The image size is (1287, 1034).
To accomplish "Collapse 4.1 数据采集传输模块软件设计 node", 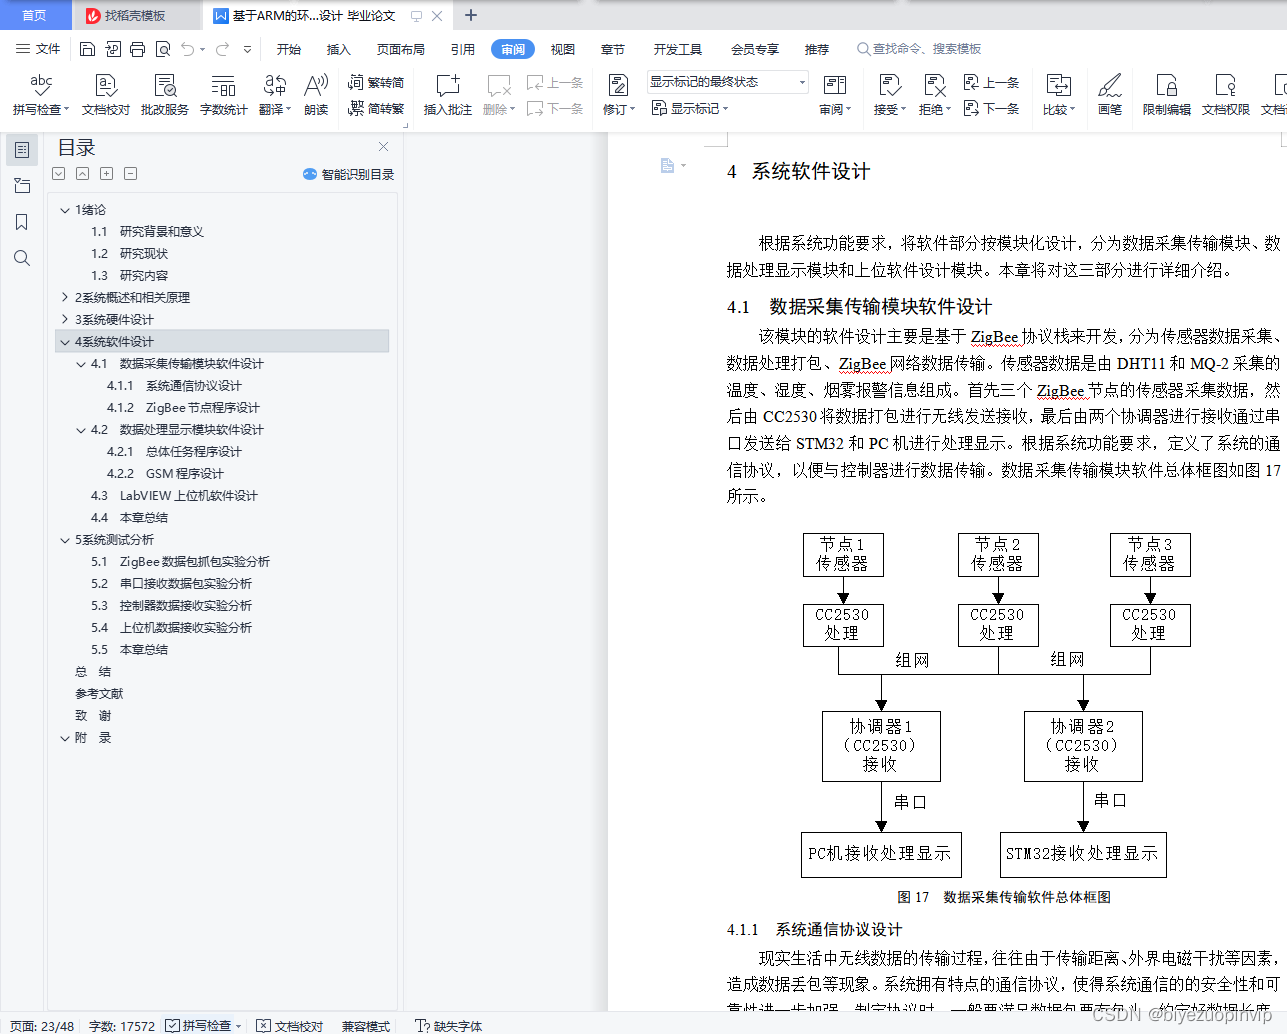I will 81,364.
